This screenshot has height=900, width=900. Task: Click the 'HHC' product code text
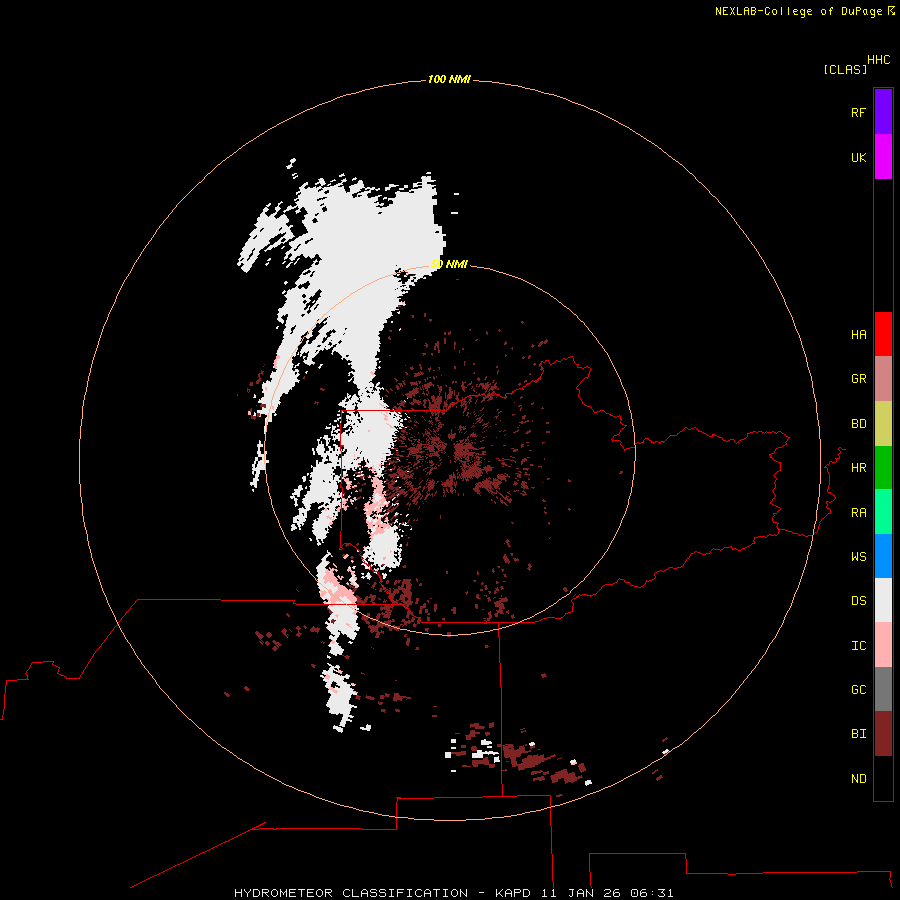tap(879, 60)
